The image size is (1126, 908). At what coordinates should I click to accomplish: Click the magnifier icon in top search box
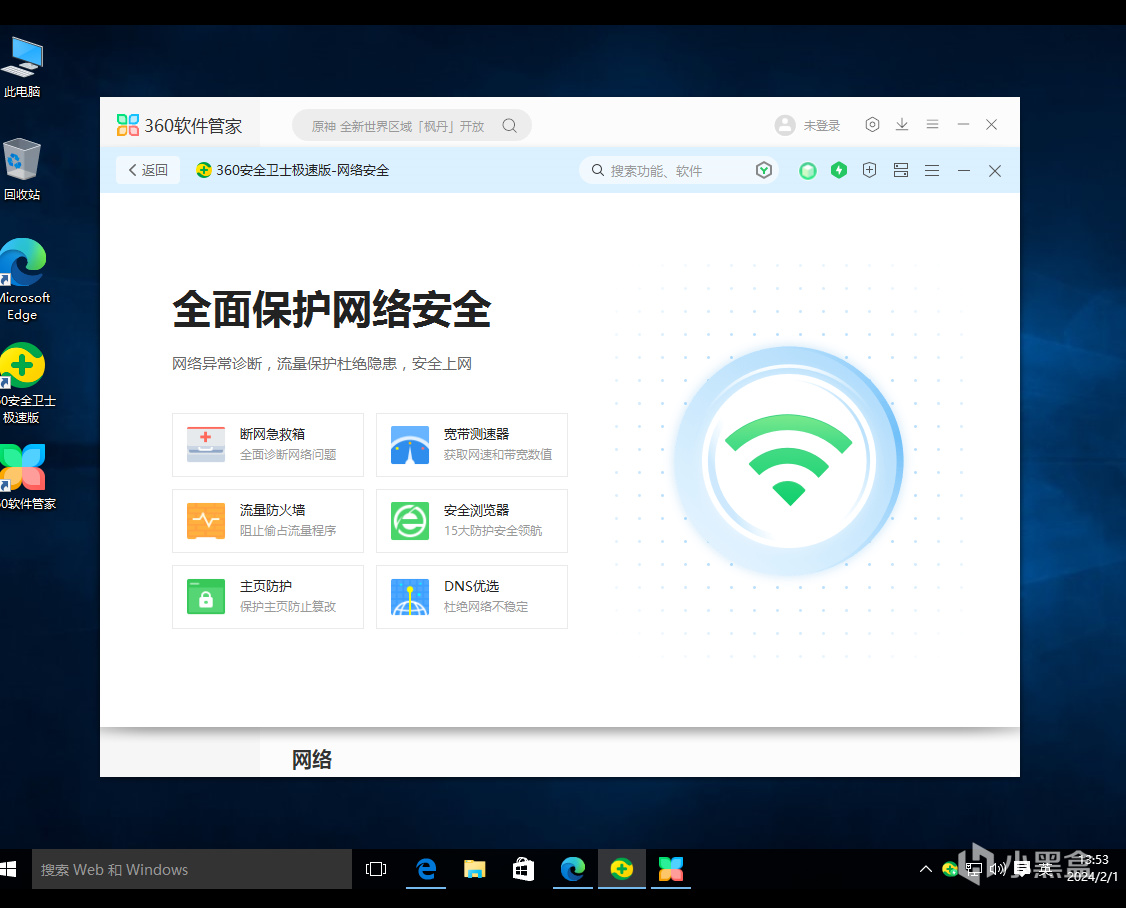509,126
